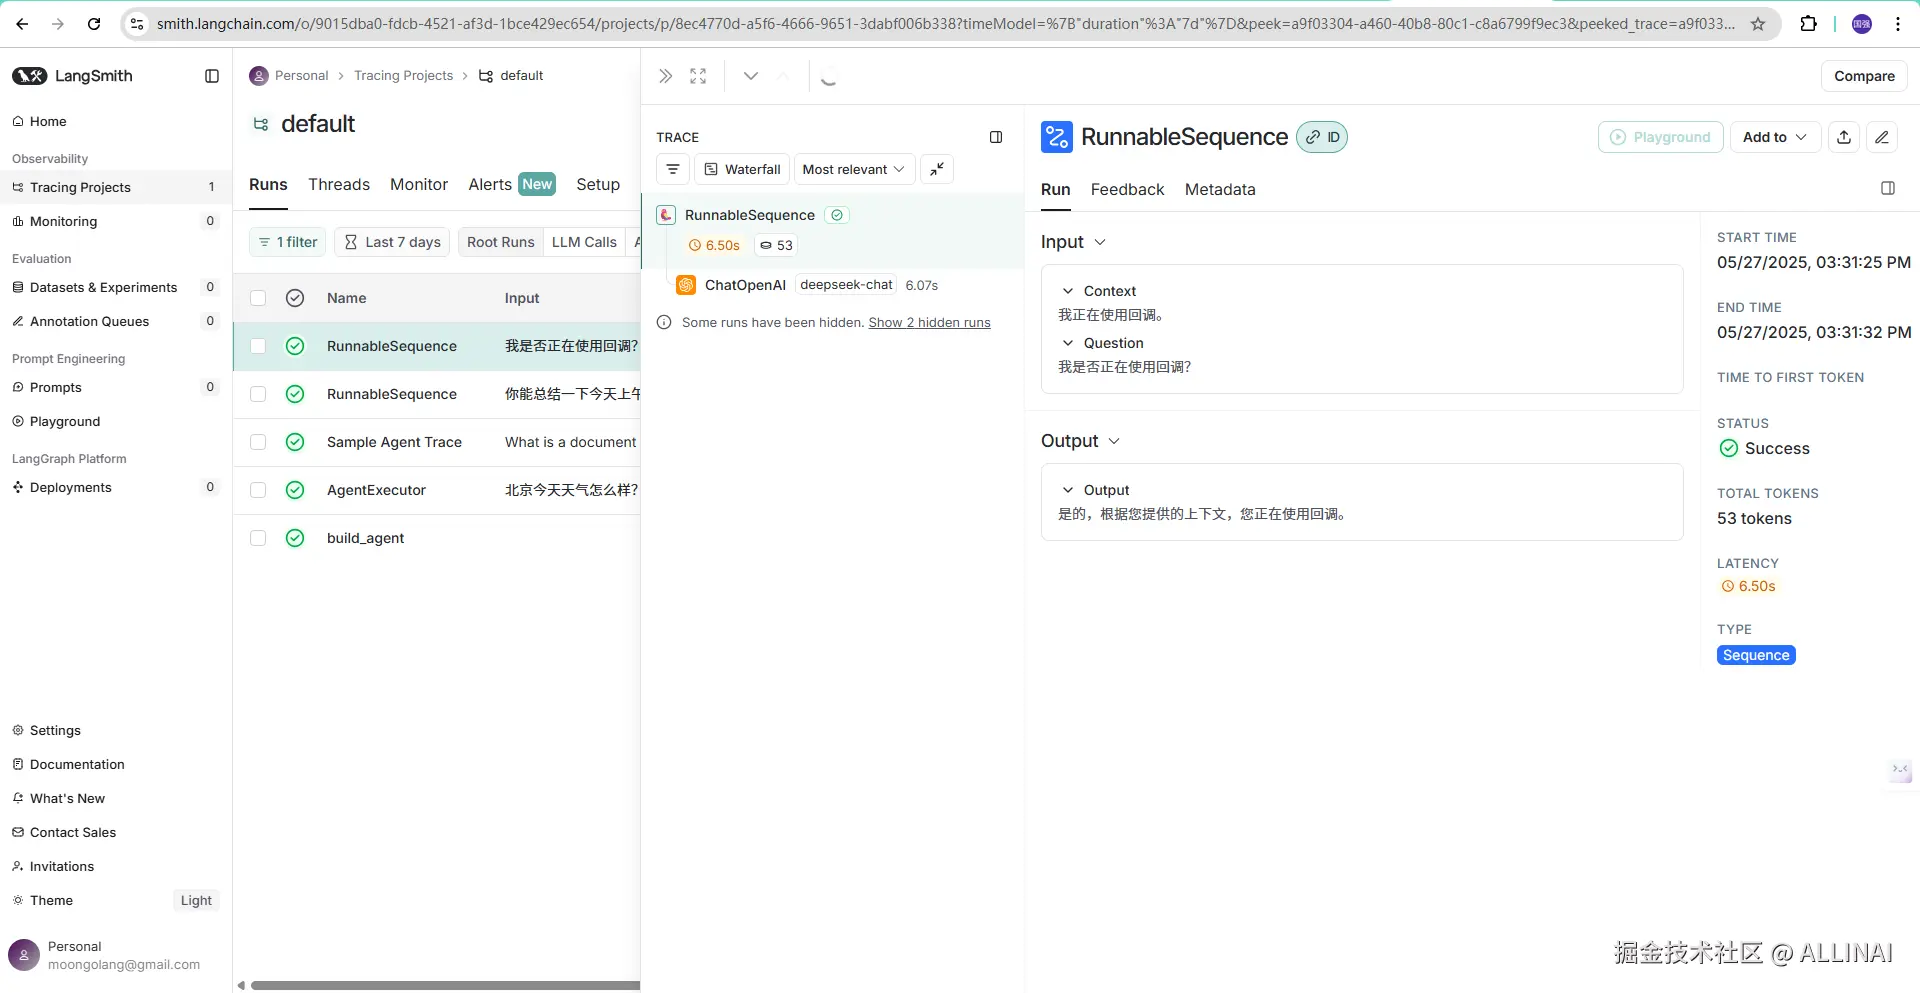Select the LLM Calls filter toggle
This screenshot has height=993, width=1920.
click(x=584, y=242)
